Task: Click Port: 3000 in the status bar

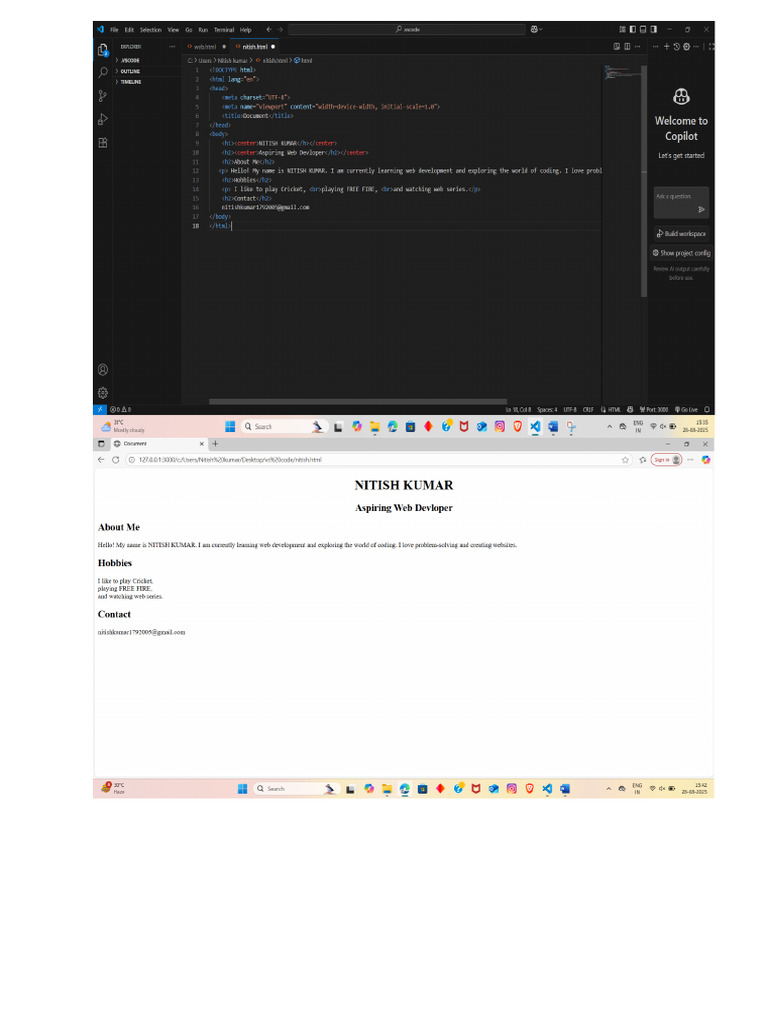Action: pyautogui.click(x=654, y=409)
